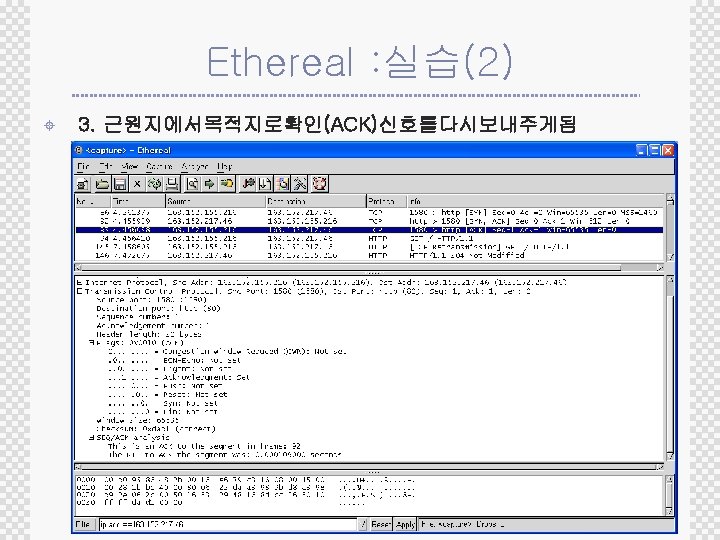
Task: Click the Save floppy disk icon
Action: point(120,184)
